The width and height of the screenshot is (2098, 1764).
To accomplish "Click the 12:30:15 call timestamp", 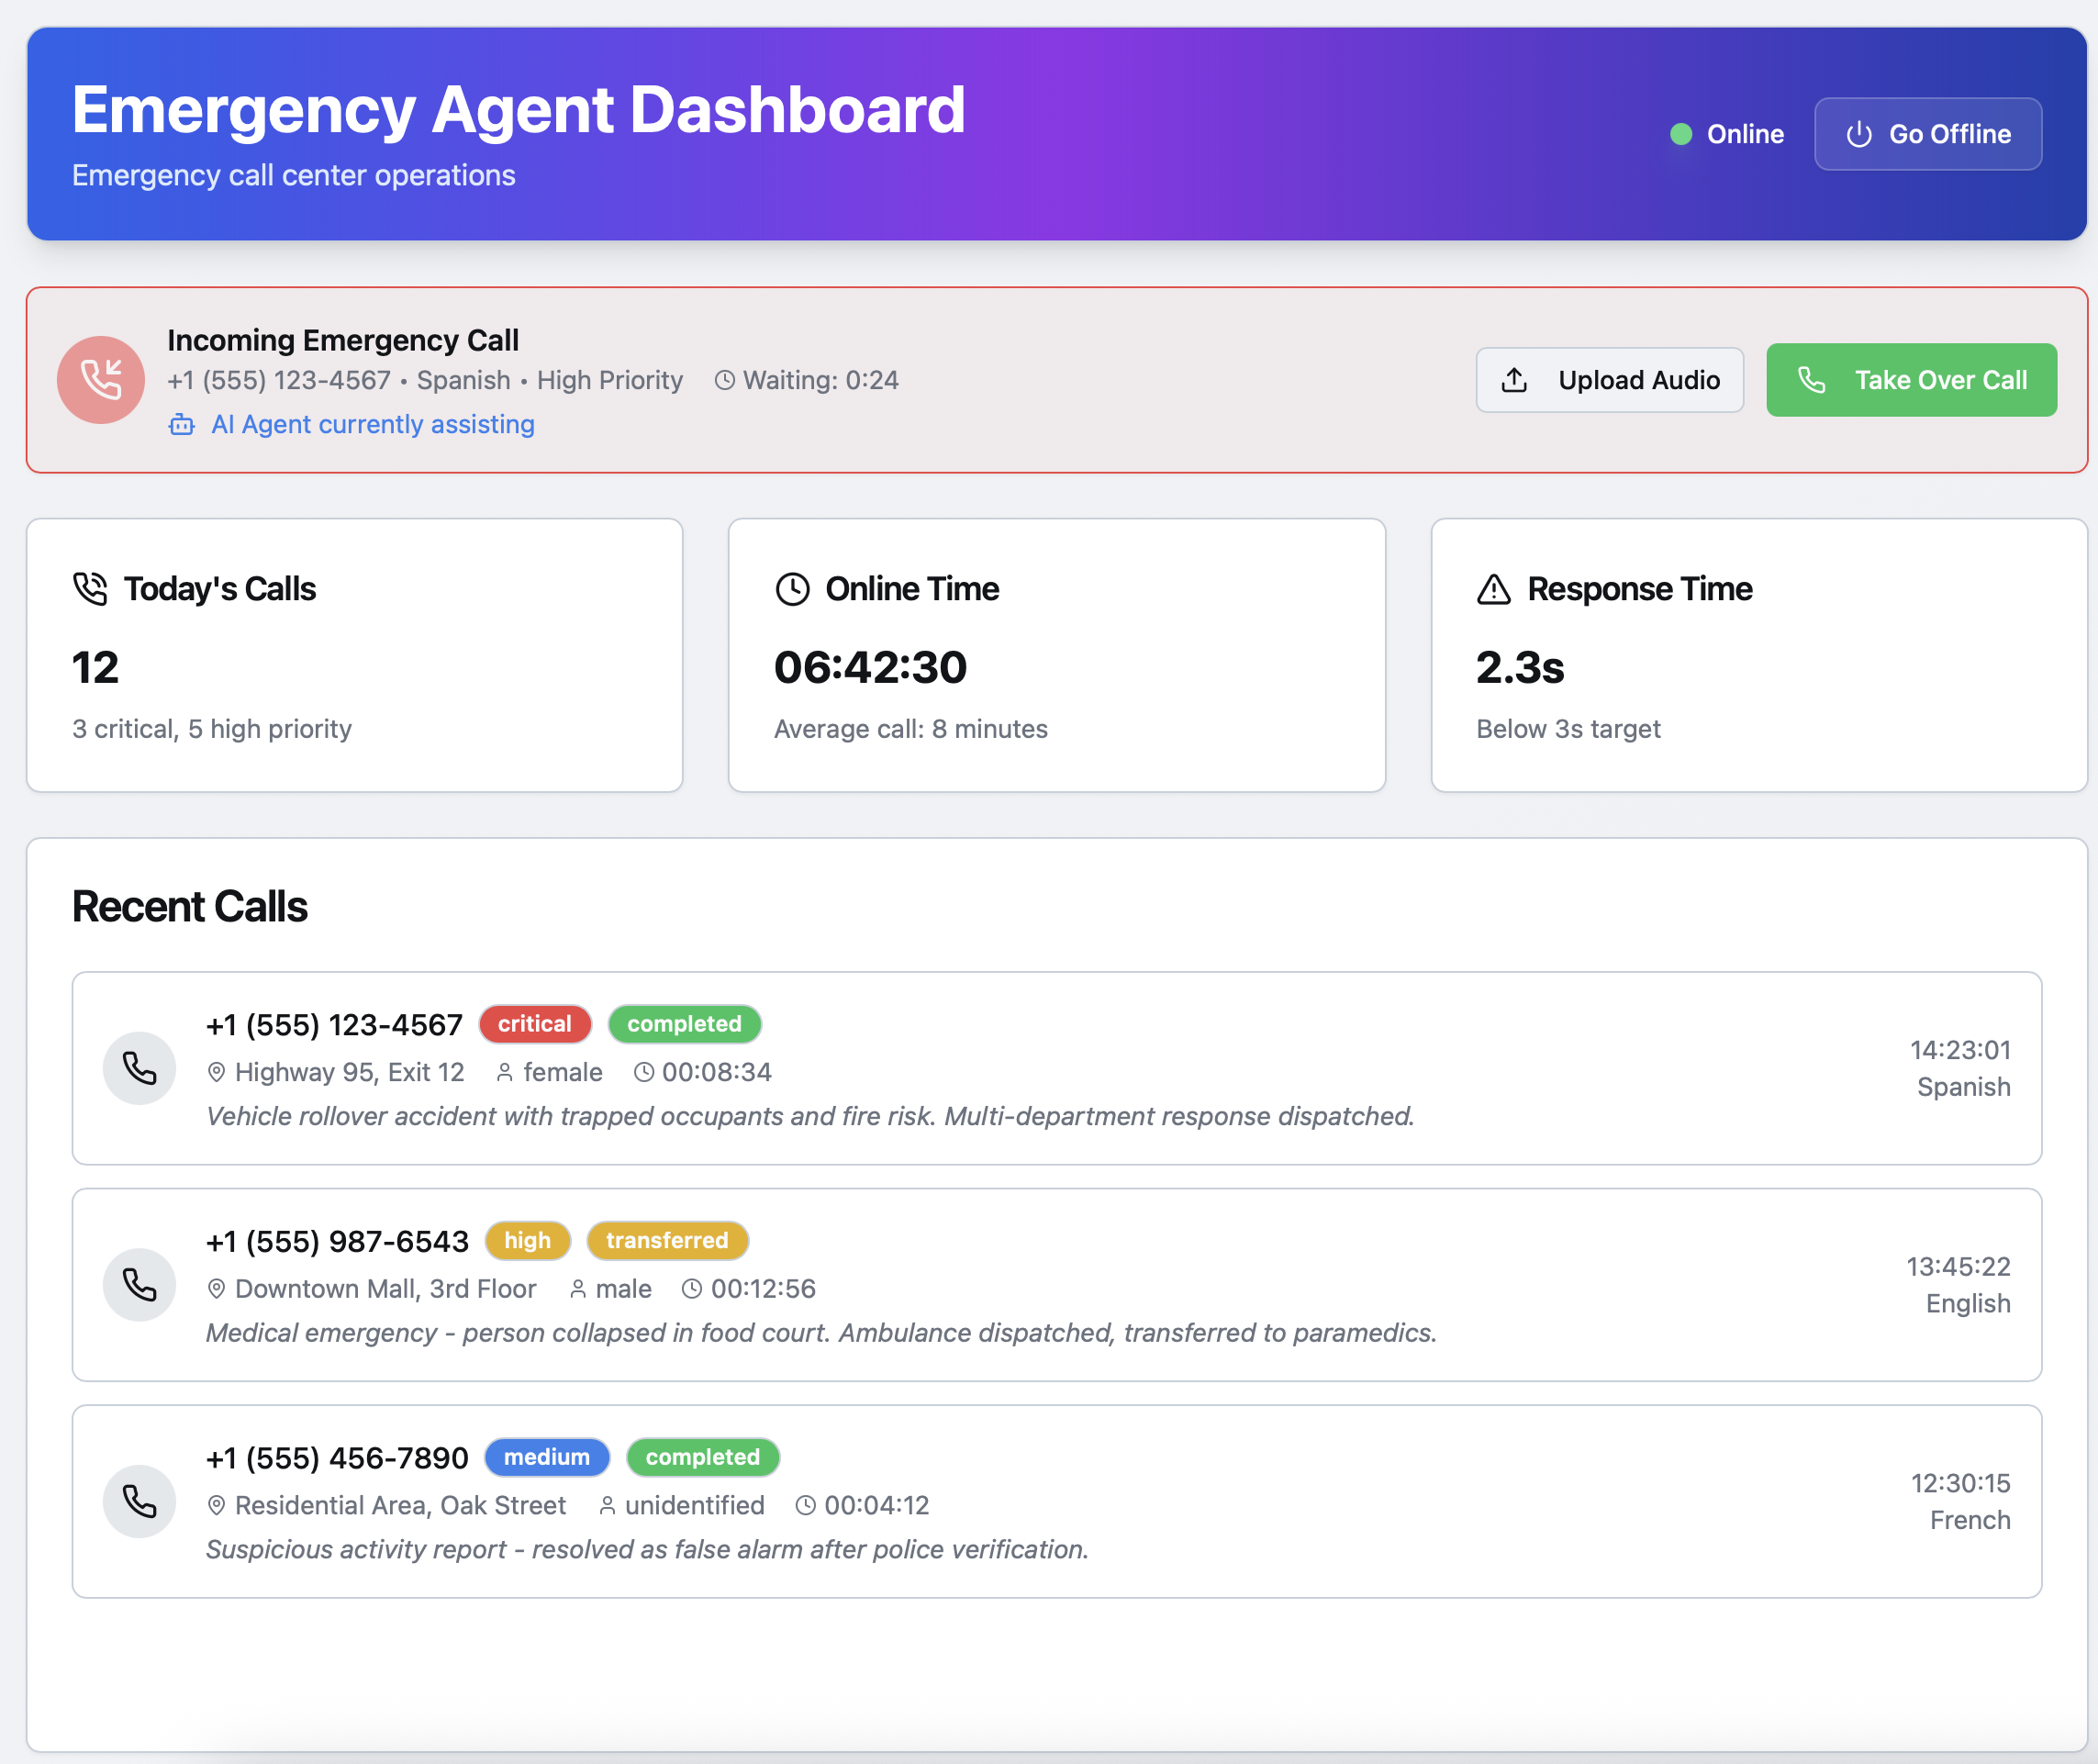I will pyautogui.click(x=1960, y=1483).
